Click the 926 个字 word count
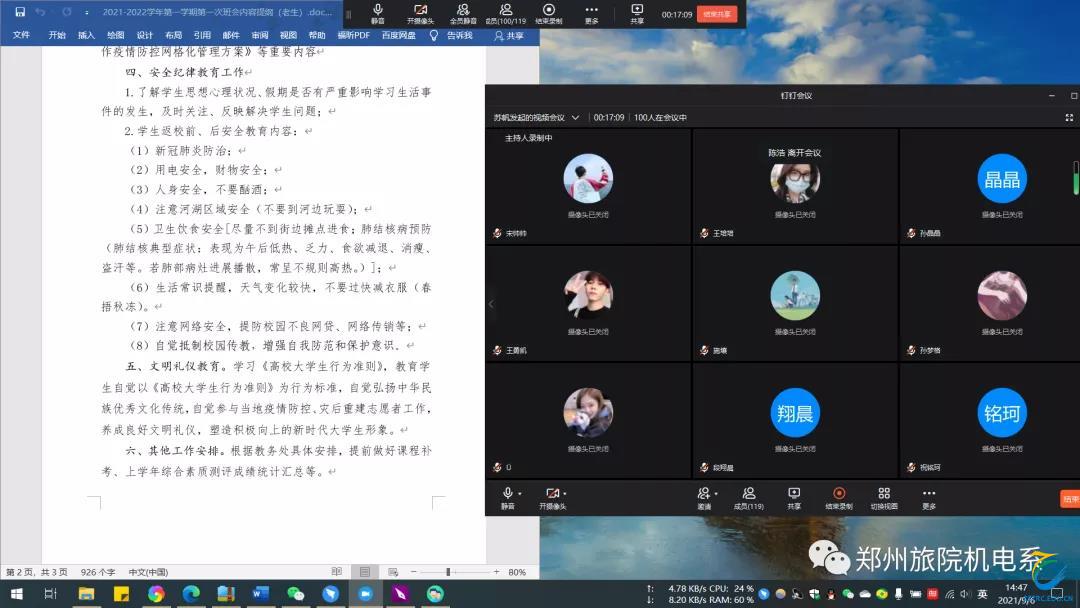This screenshot has width=1080, height=608. [x=98, y=572]
